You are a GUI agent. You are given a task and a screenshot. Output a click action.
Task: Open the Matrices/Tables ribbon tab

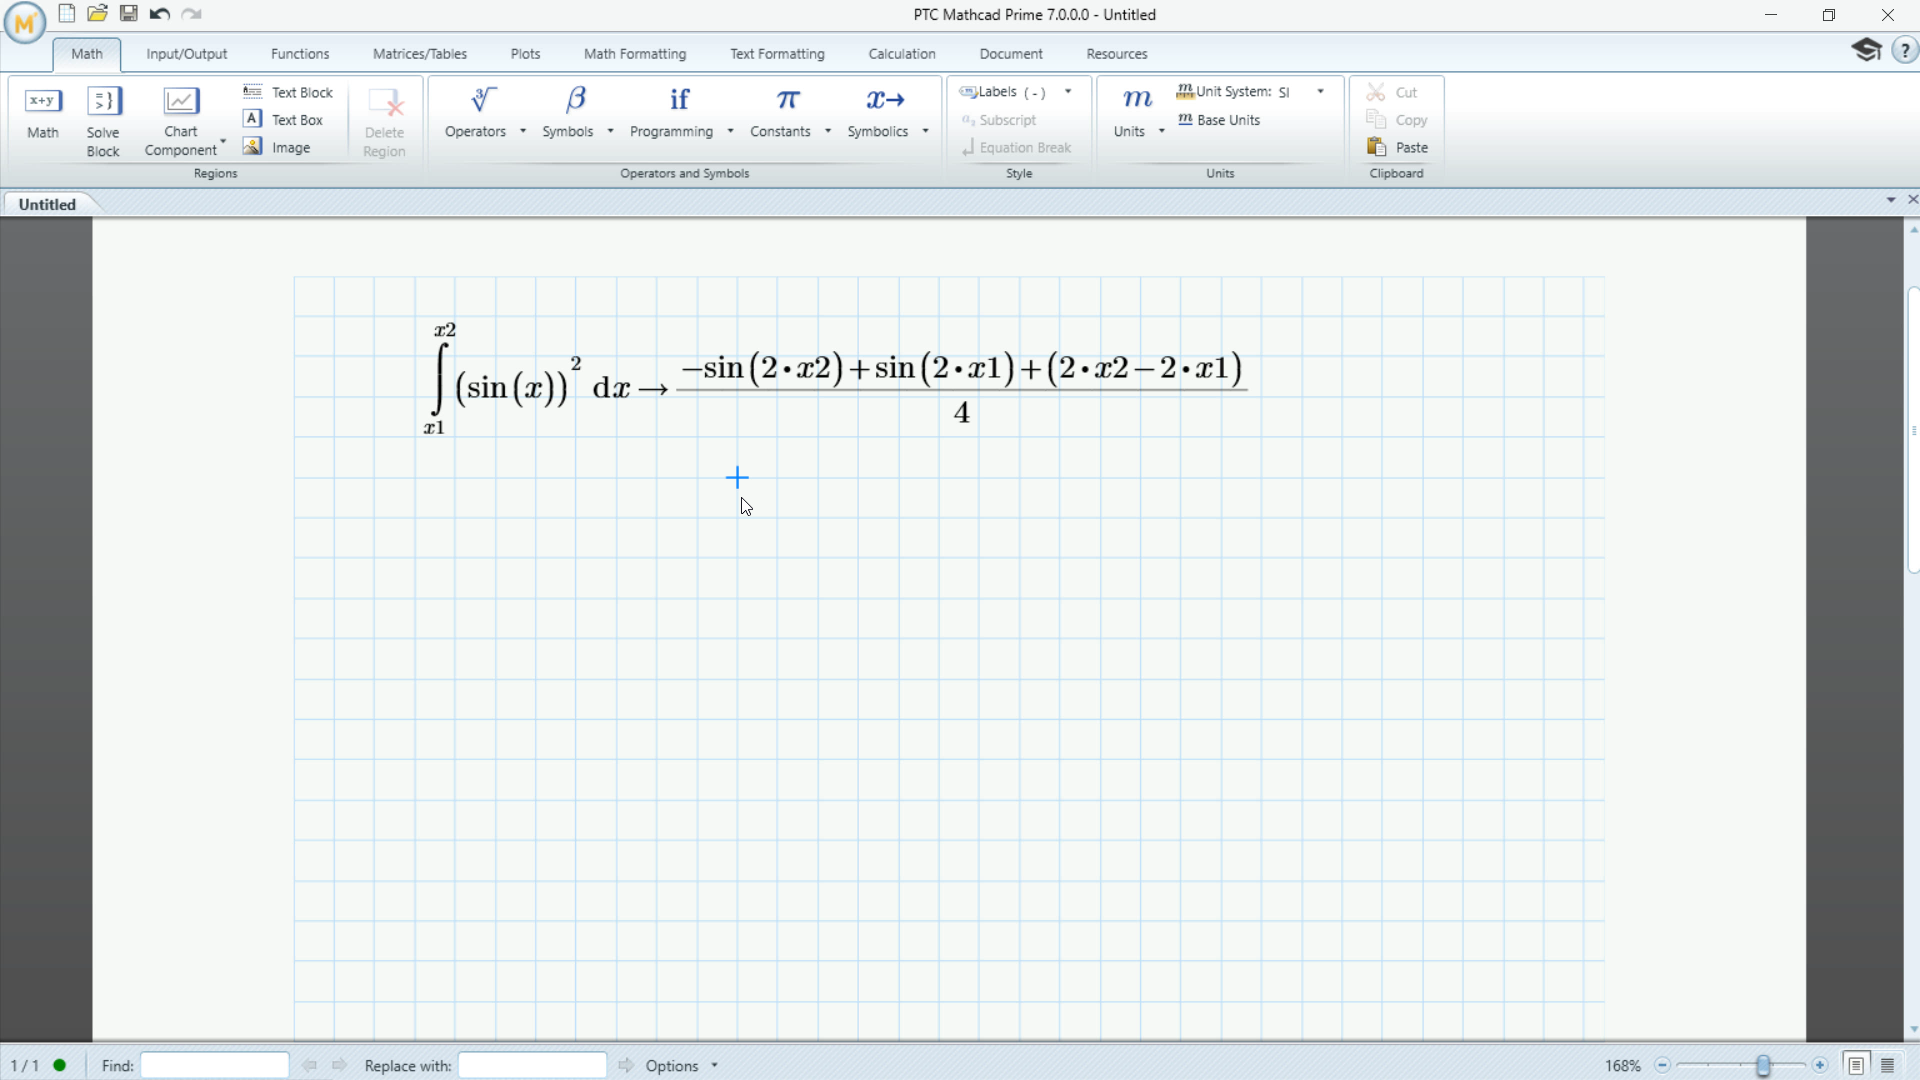(420, 54)
